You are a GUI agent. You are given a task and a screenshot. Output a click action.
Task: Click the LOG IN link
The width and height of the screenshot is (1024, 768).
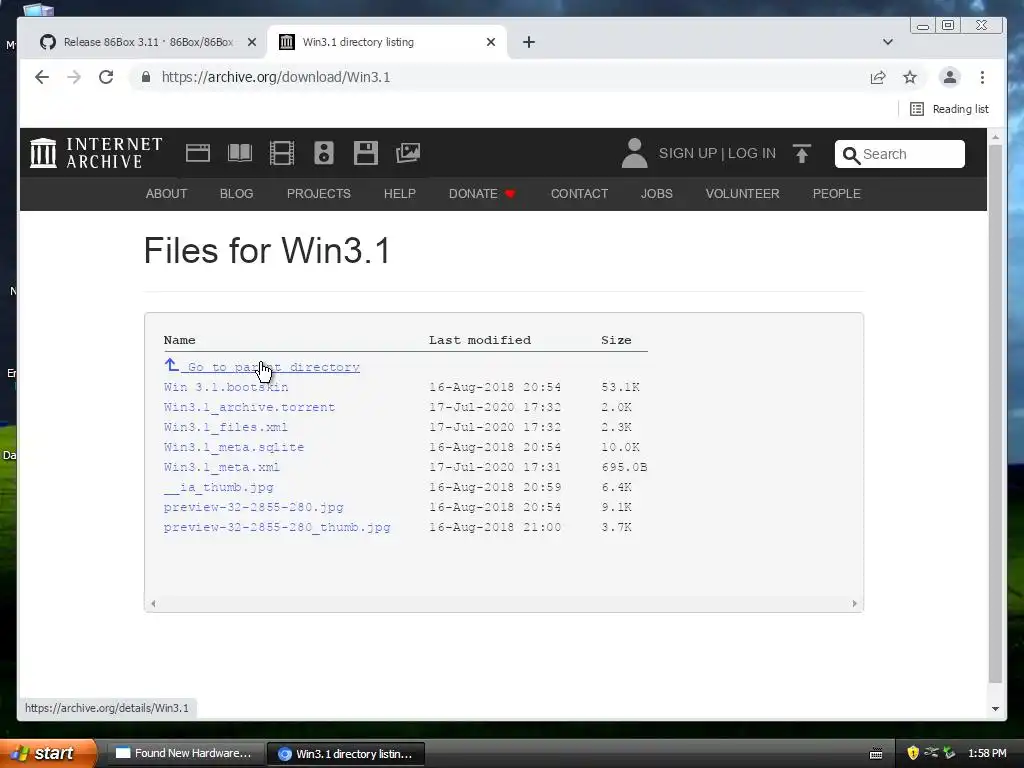[x=752, y=153]
